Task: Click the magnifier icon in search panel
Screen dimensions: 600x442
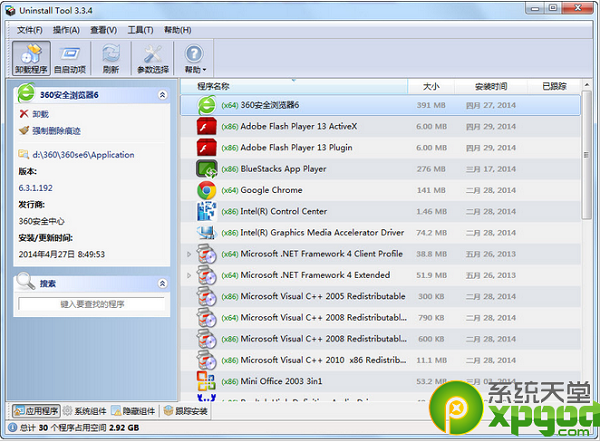Action: click(x=26, y=281)
